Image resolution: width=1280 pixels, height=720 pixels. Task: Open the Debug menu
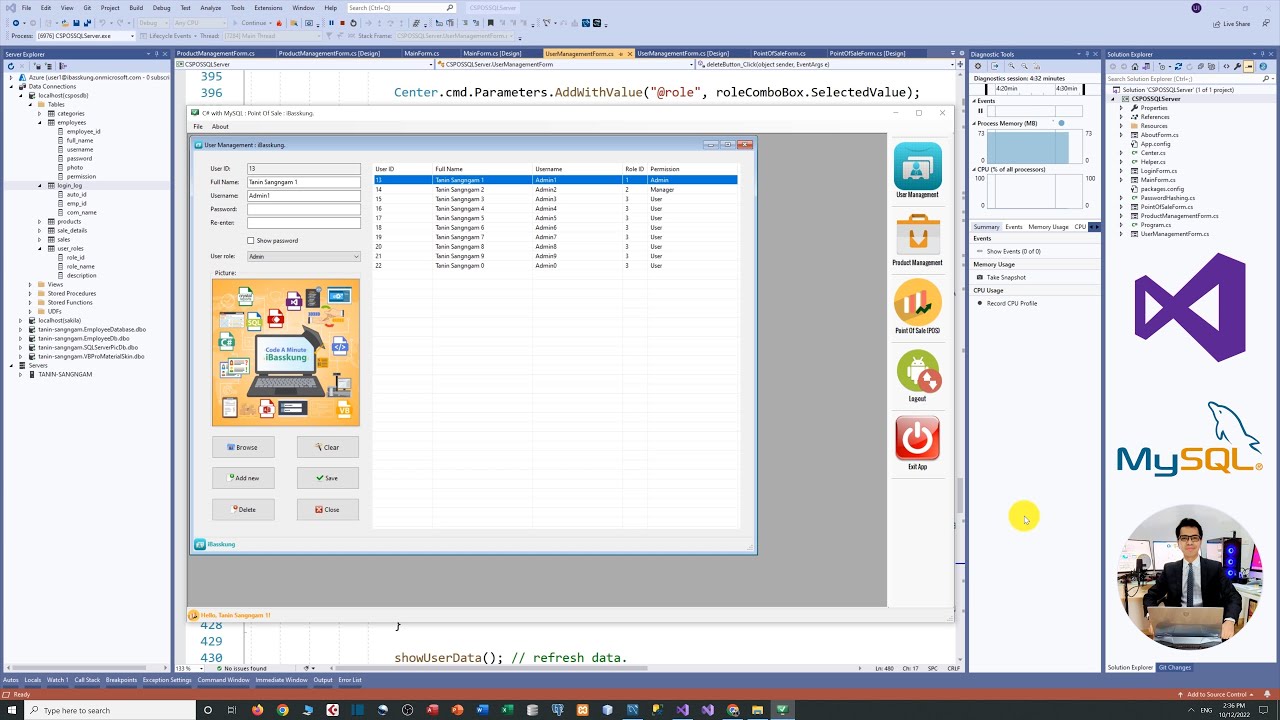(x=161, y=7)
